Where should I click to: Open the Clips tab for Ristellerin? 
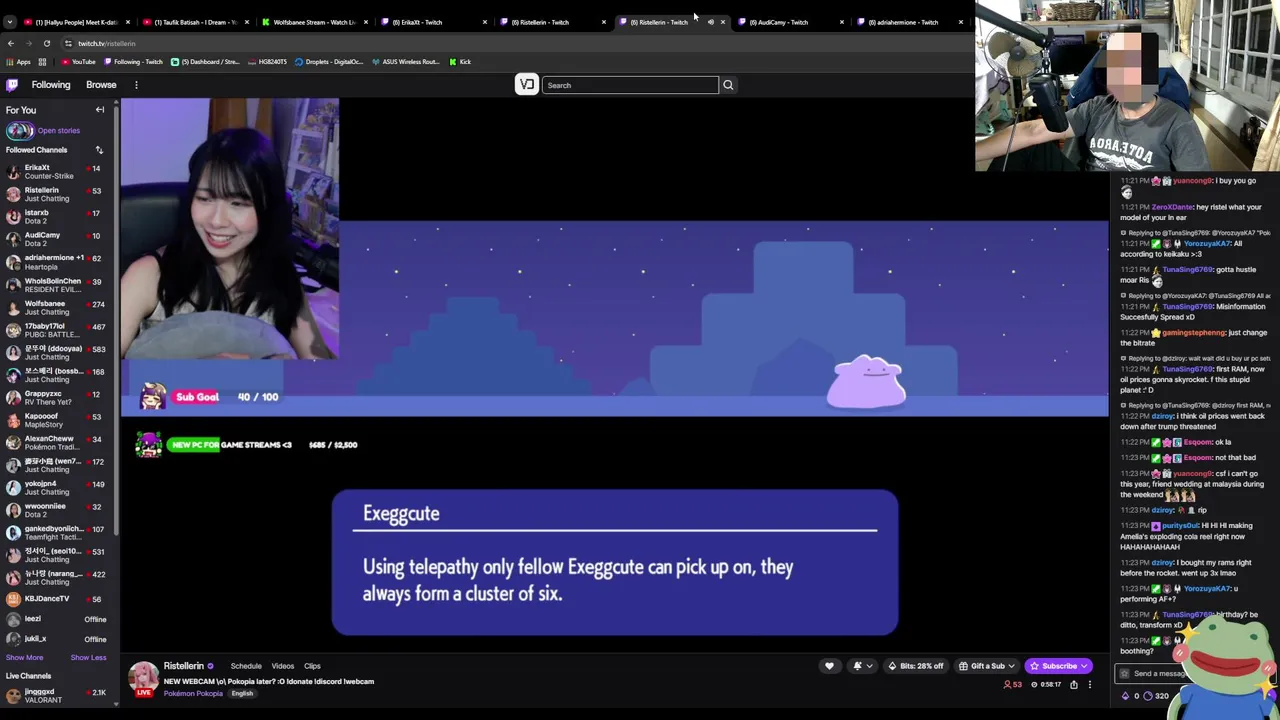pos(312,666)
